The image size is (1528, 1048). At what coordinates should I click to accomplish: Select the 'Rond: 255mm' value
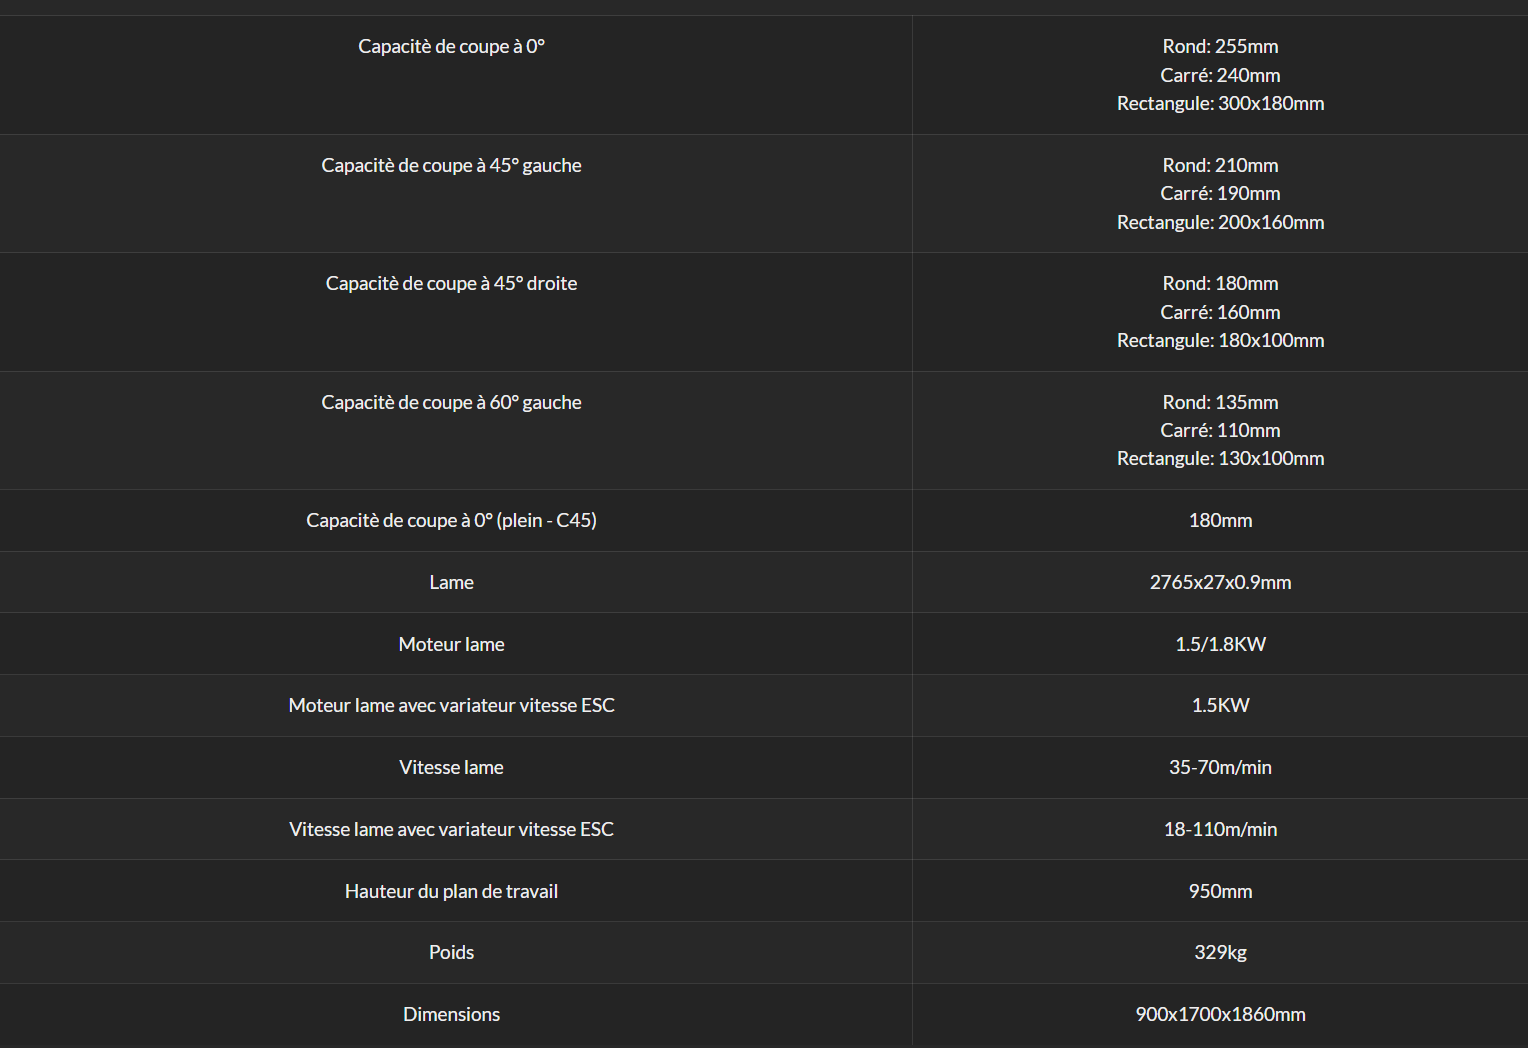[1220, 46]
